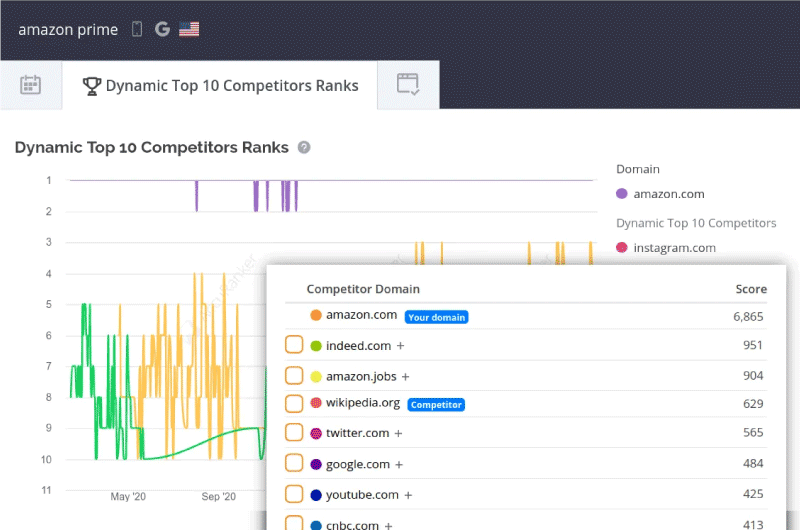Click indeed.com domain name
The width and height of the screenshot is (800, 530).
point(359,346)
